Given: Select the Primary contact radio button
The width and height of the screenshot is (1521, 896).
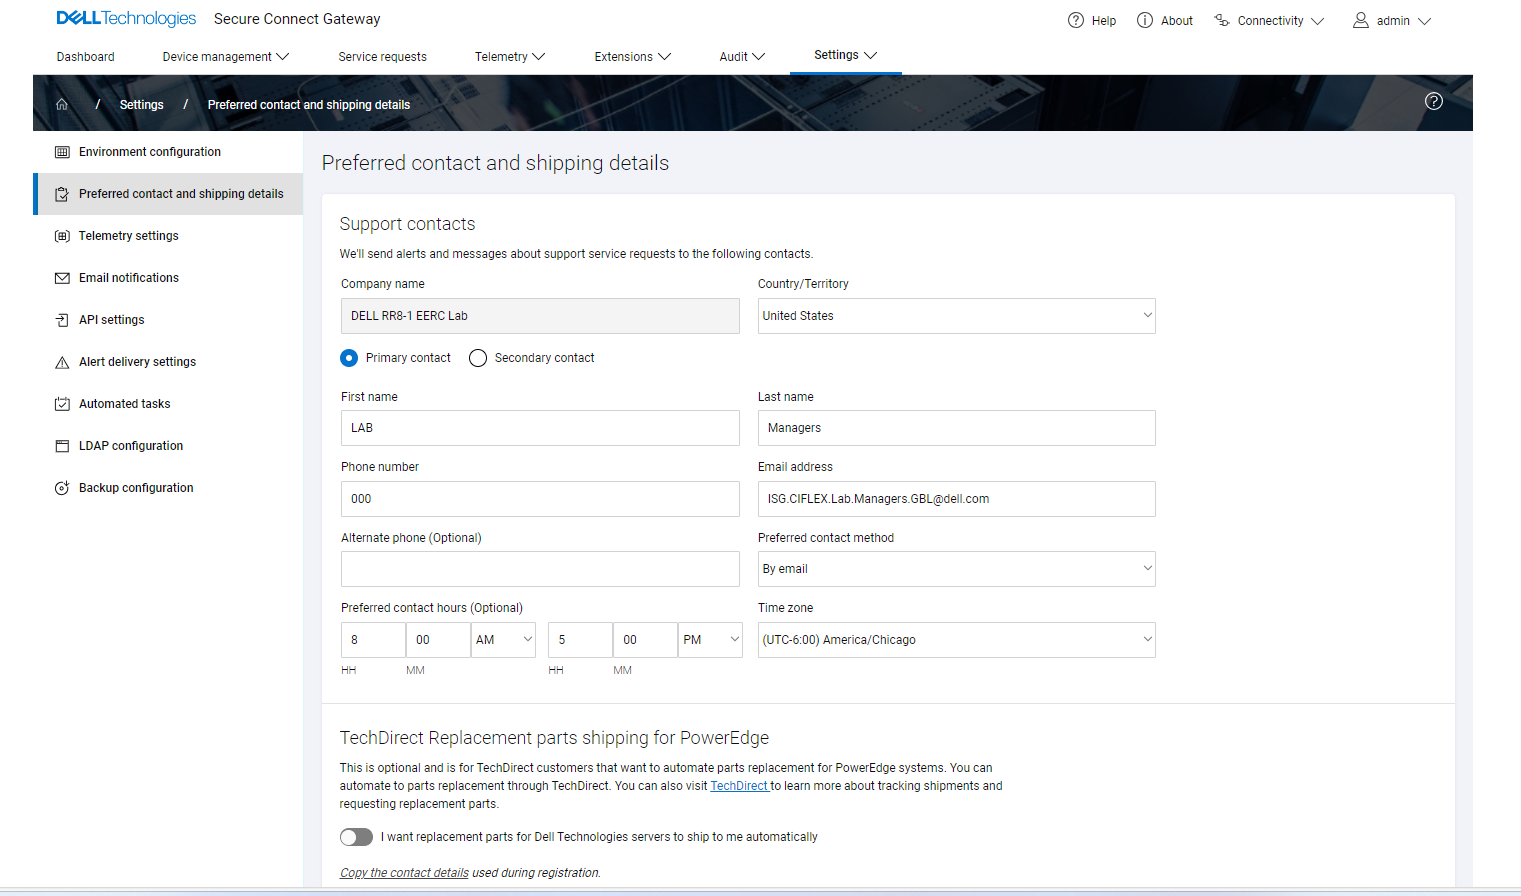Looking at the screenshot, I should [348, 357].
